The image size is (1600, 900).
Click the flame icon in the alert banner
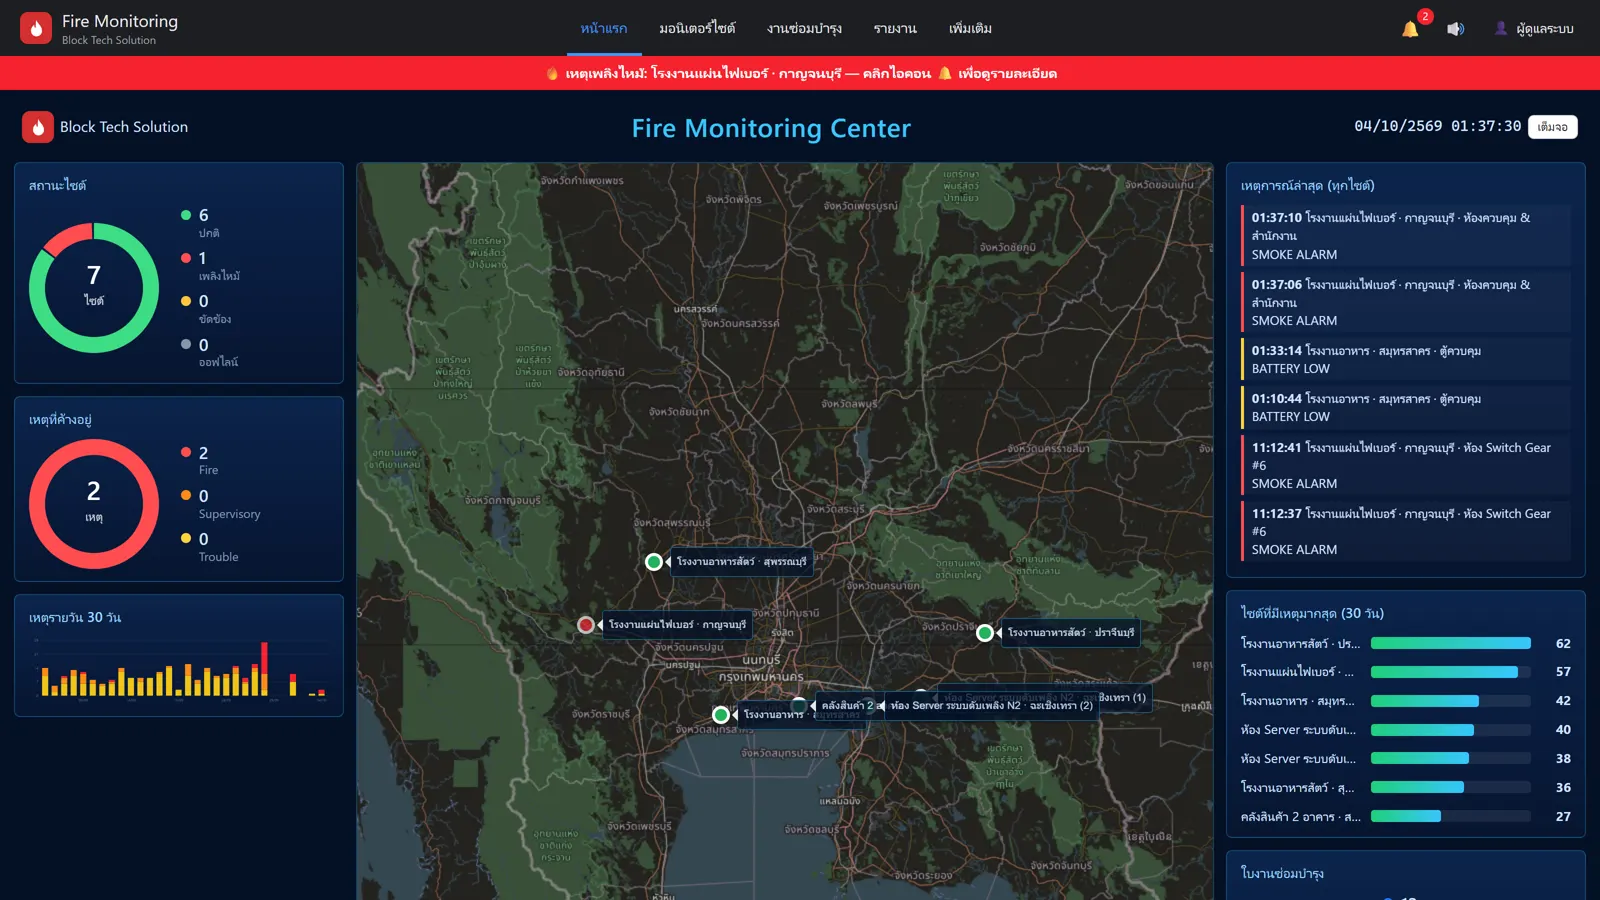(x=552, y=73)
